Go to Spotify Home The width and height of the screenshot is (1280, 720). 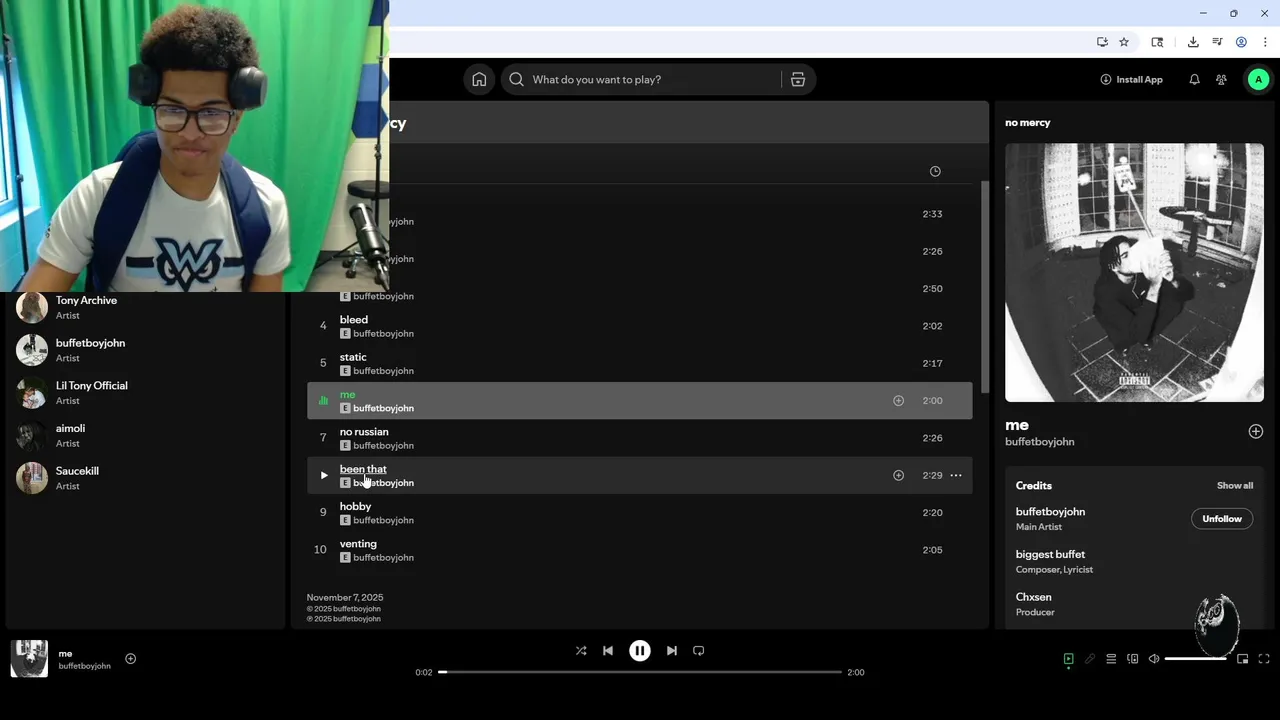[x=479, y=80]
